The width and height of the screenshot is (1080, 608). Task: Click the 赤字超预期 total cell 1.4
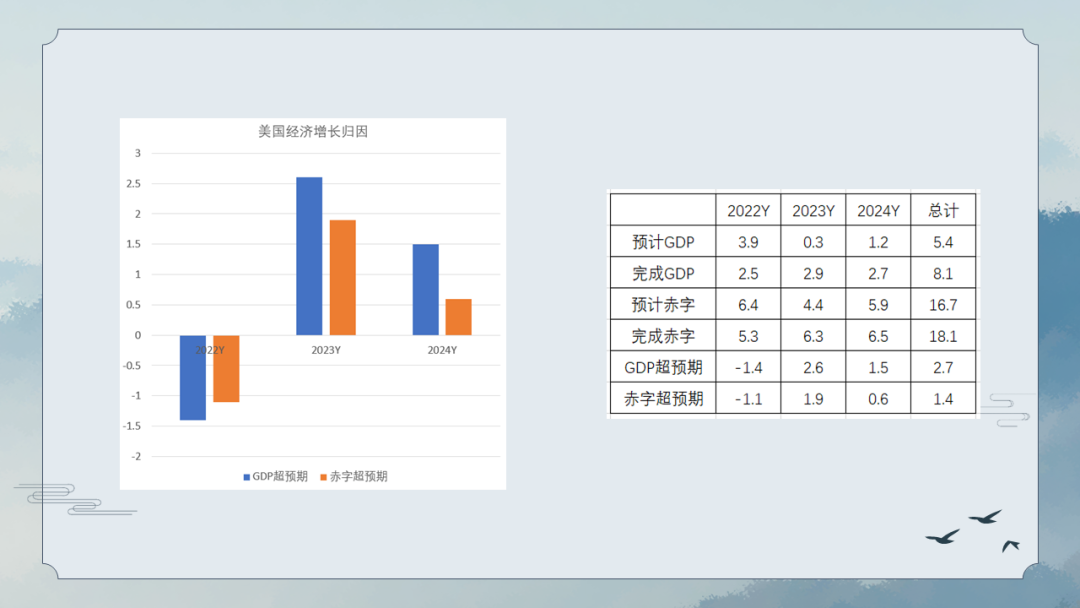coord(943,399)
